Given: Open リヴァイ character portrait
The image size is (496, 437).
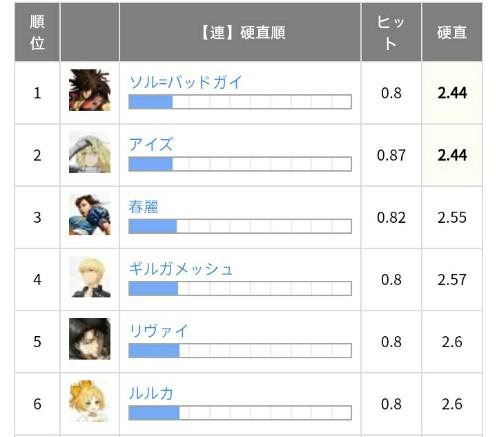Looking at the screenshot, I should [x=90, y=339].
